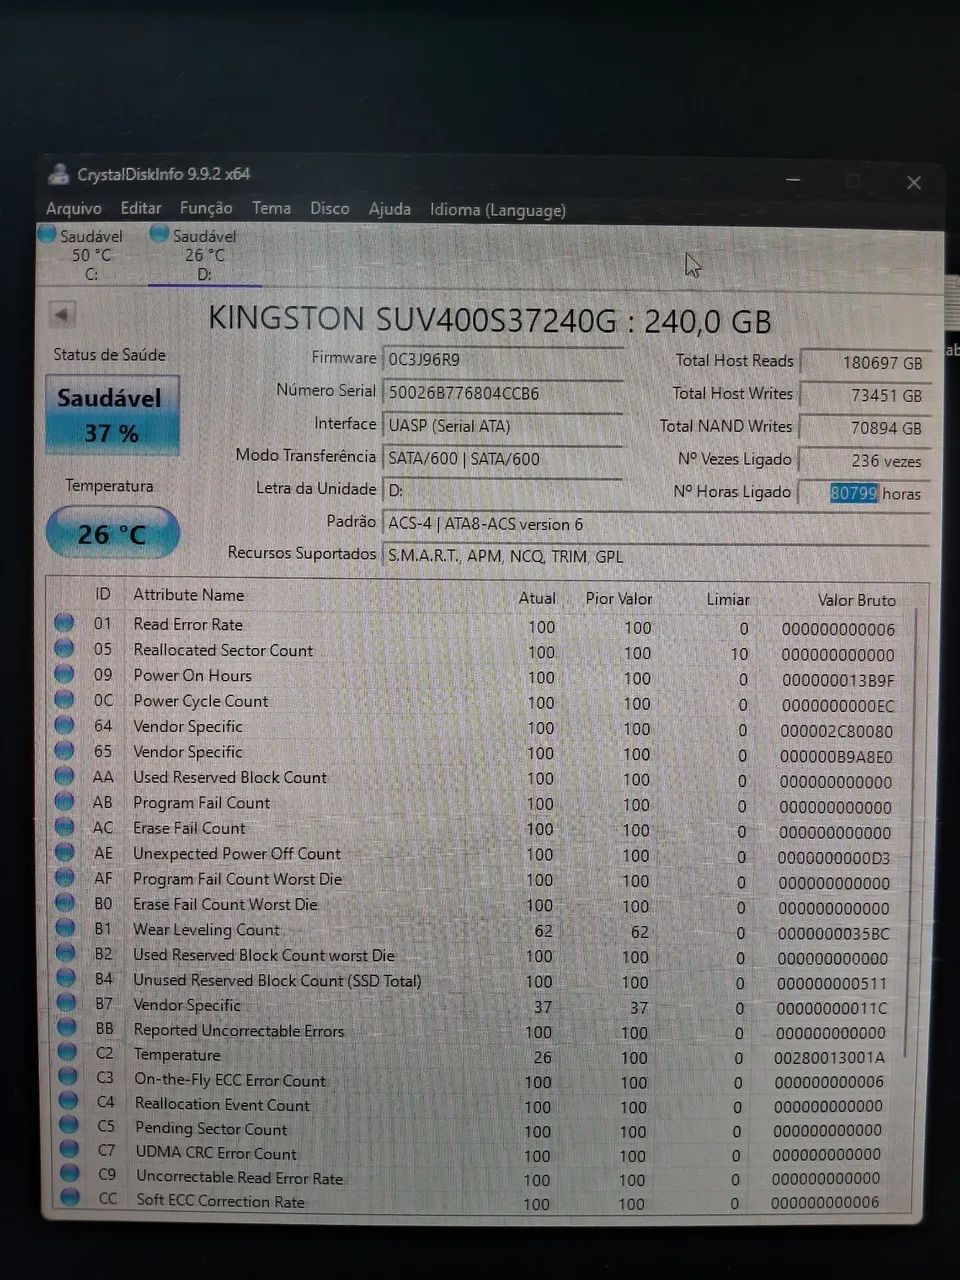Click the status orb for Erase Fail Count Worst Die
The image size is (960, 1280).
tap(65, 902)
